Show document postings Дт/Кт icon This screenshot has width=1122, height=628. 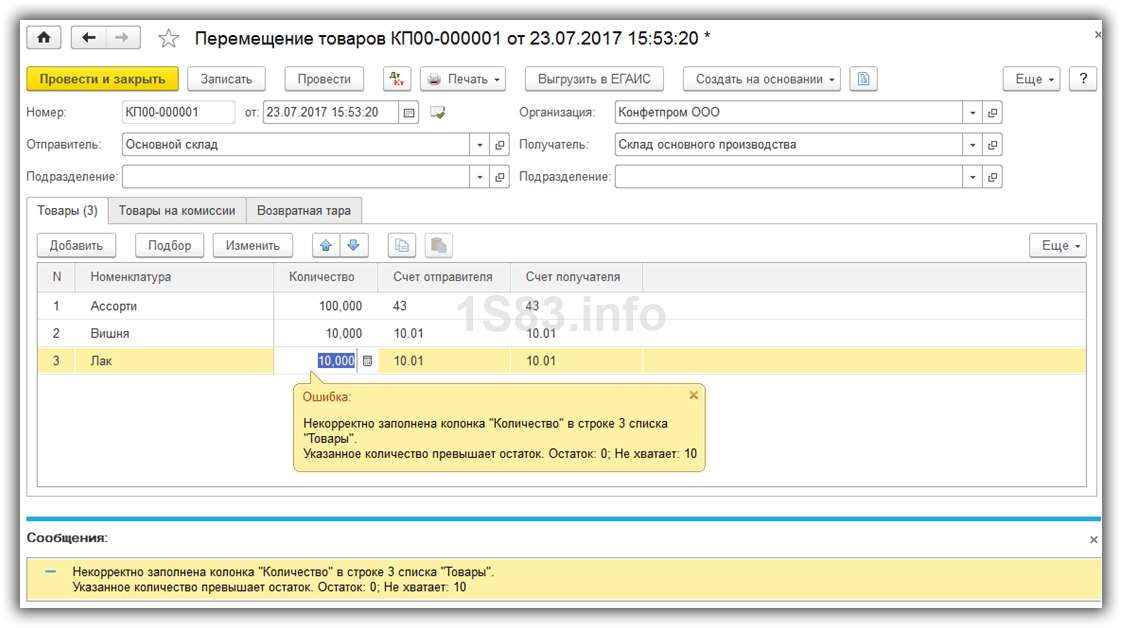(396, 79)
